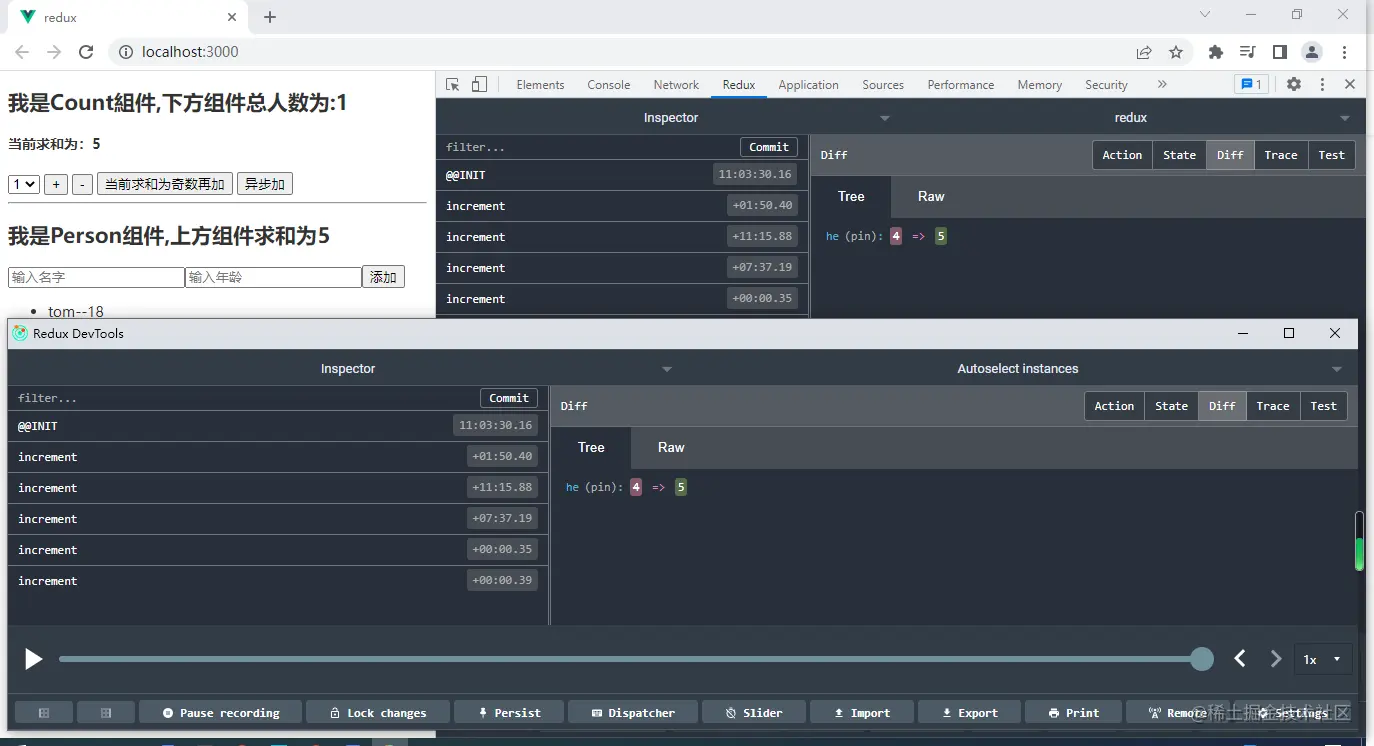Select the @@INIT action in Redux DevTools window
1374x746 pixels.
[278, 426]
